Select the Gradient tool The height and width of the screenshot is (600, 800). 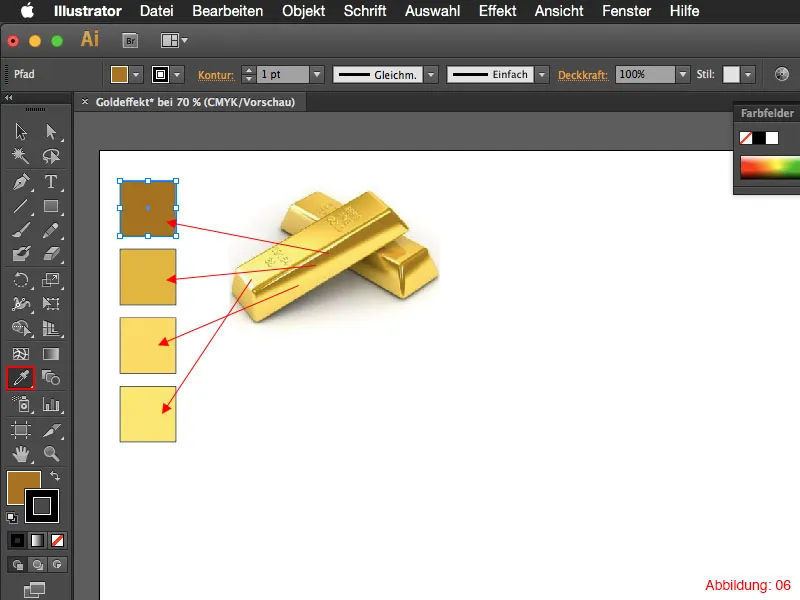(51, 354)
